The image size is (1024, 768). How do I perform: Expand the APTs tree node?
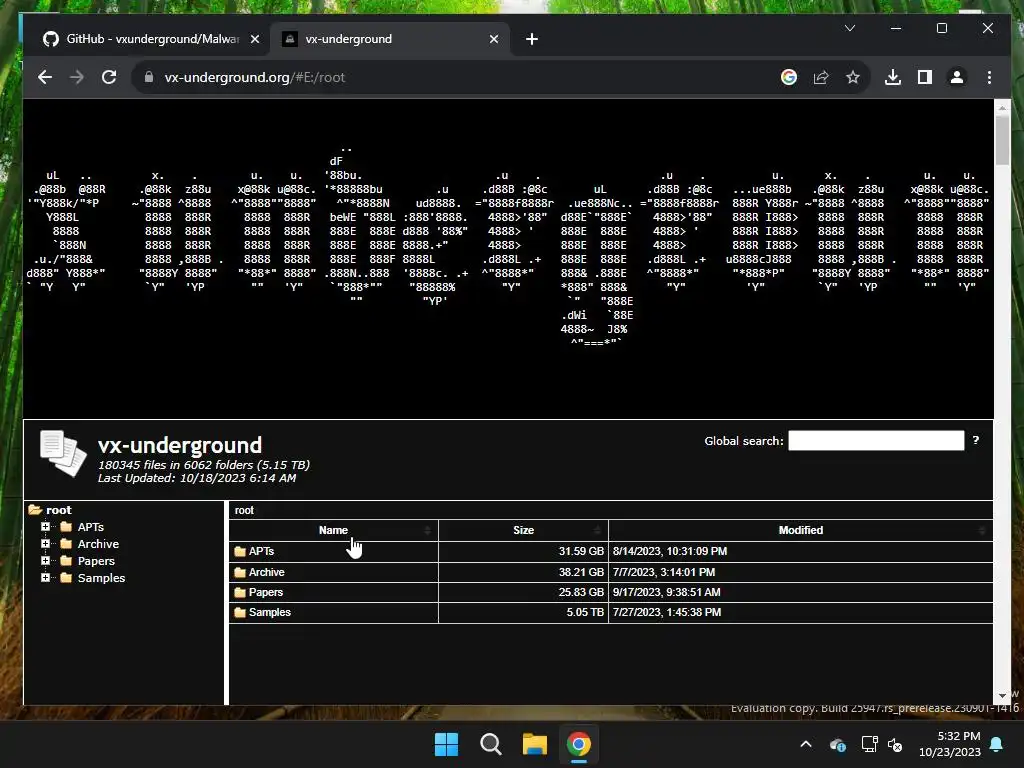(45, 526)
